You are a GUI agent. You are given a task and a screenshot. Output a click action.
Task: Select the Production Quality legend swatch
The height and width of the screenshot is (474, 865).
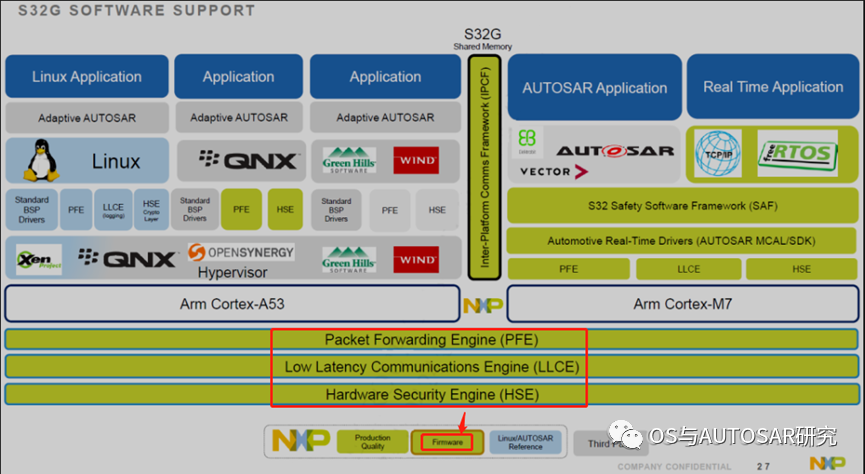(x=372, y=442)
